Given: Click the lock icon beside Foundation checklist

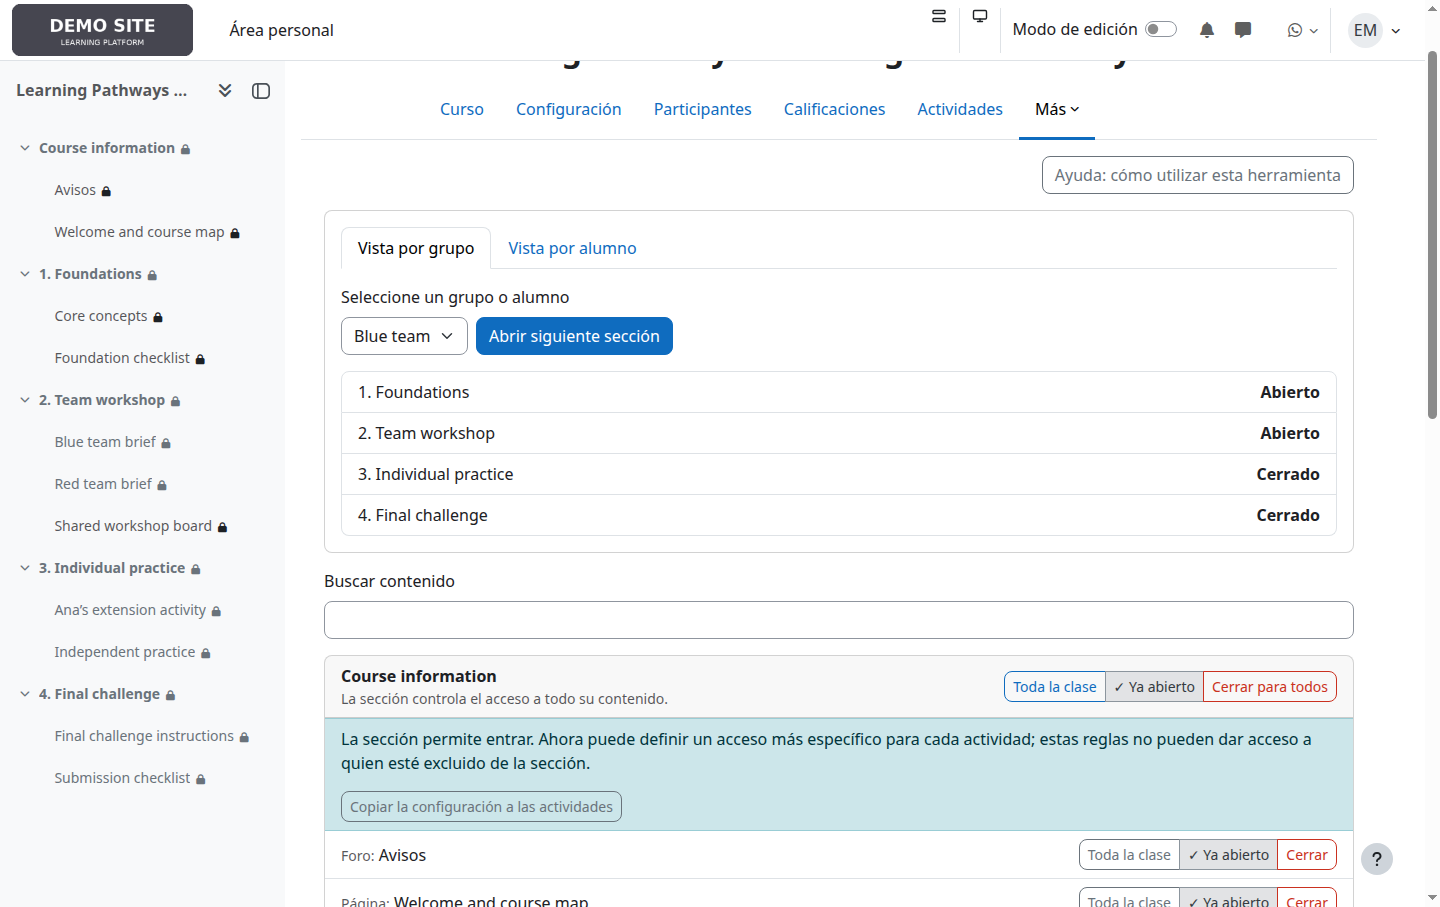Looking at the screenshot, I should point(200,359).
